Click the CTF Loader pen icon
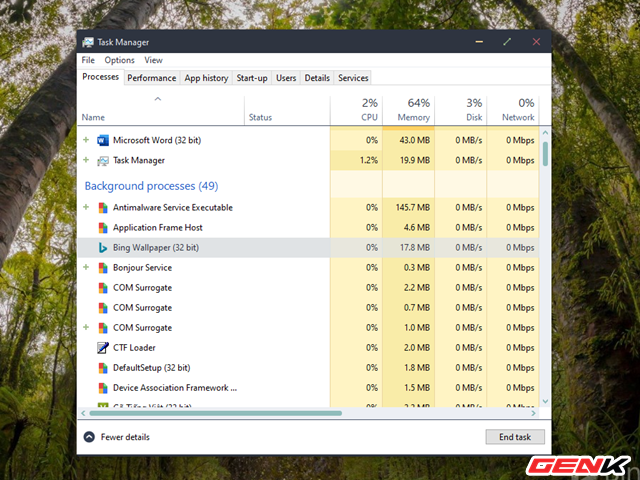Screen dimensions: 640x480 point(103,348)
